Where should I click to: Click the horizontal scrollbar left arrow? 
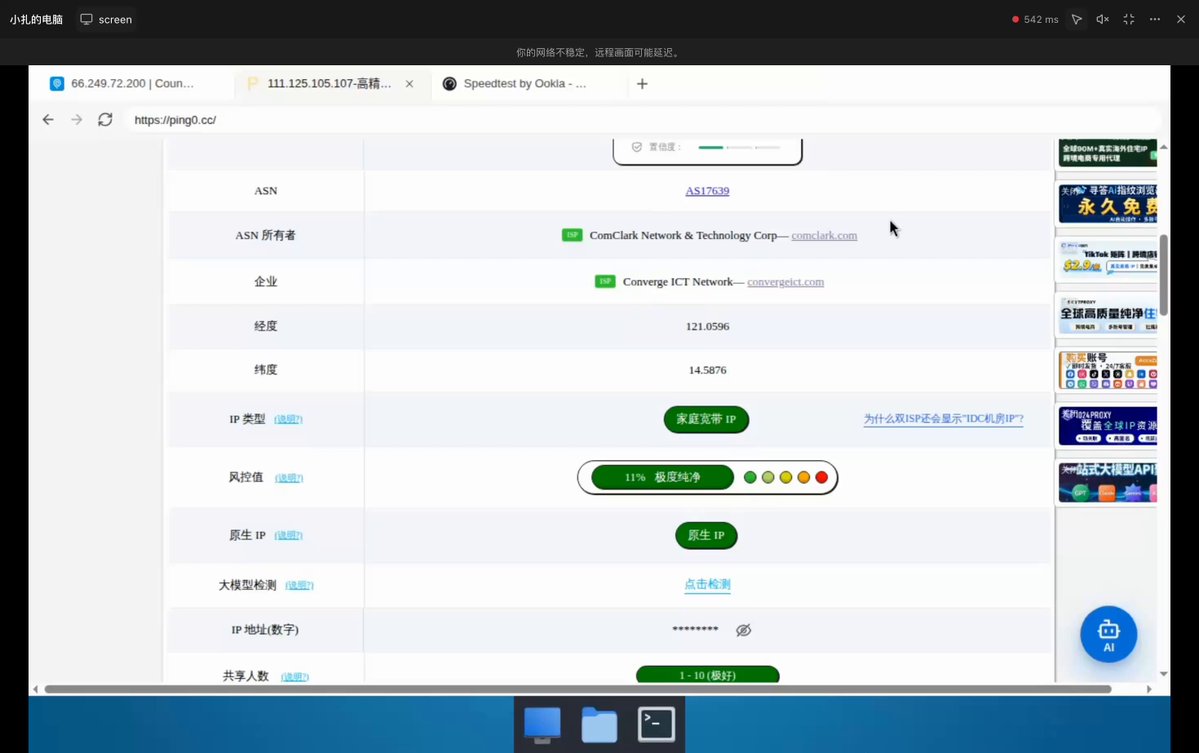(35, 690)
